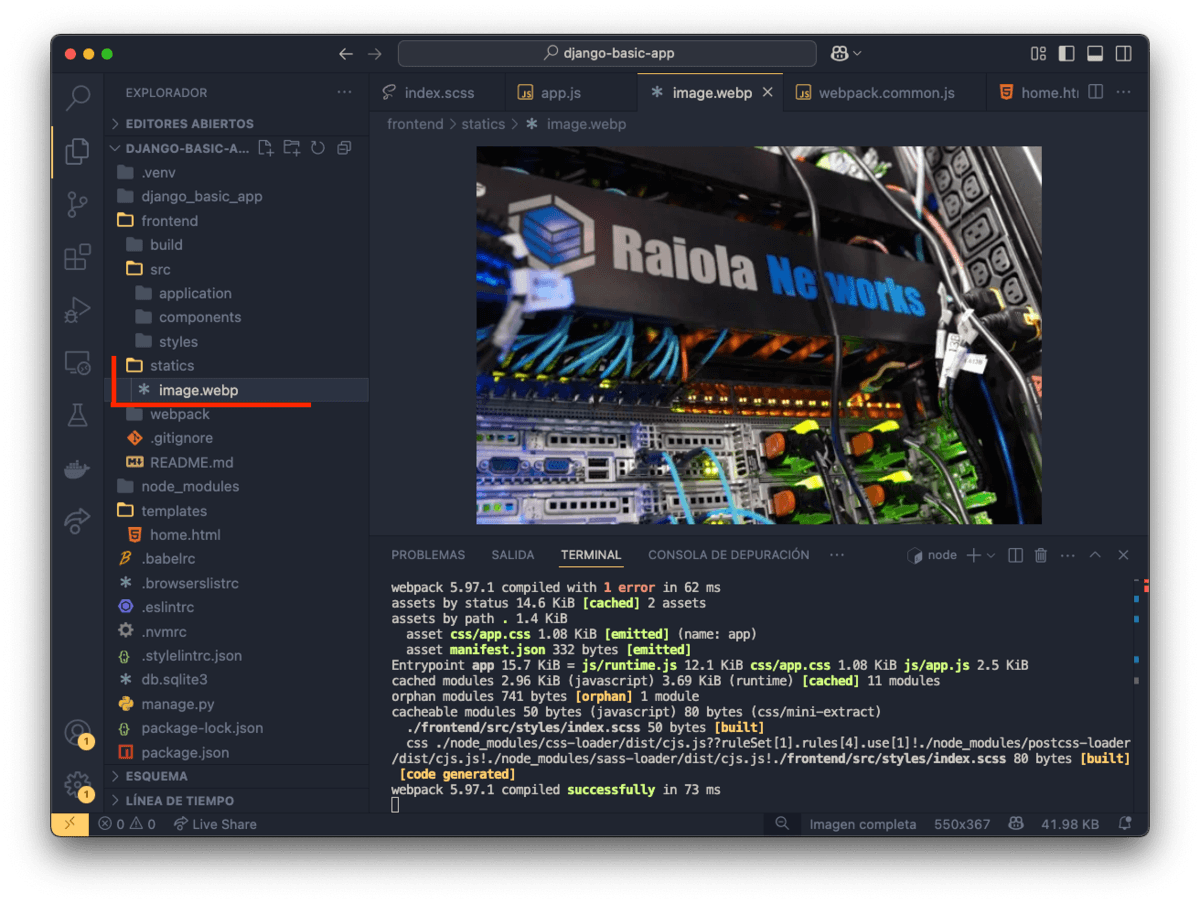Toggle the bottom panel visibility
This screenshot has width=1200, height=904.
click(1095, 53)
